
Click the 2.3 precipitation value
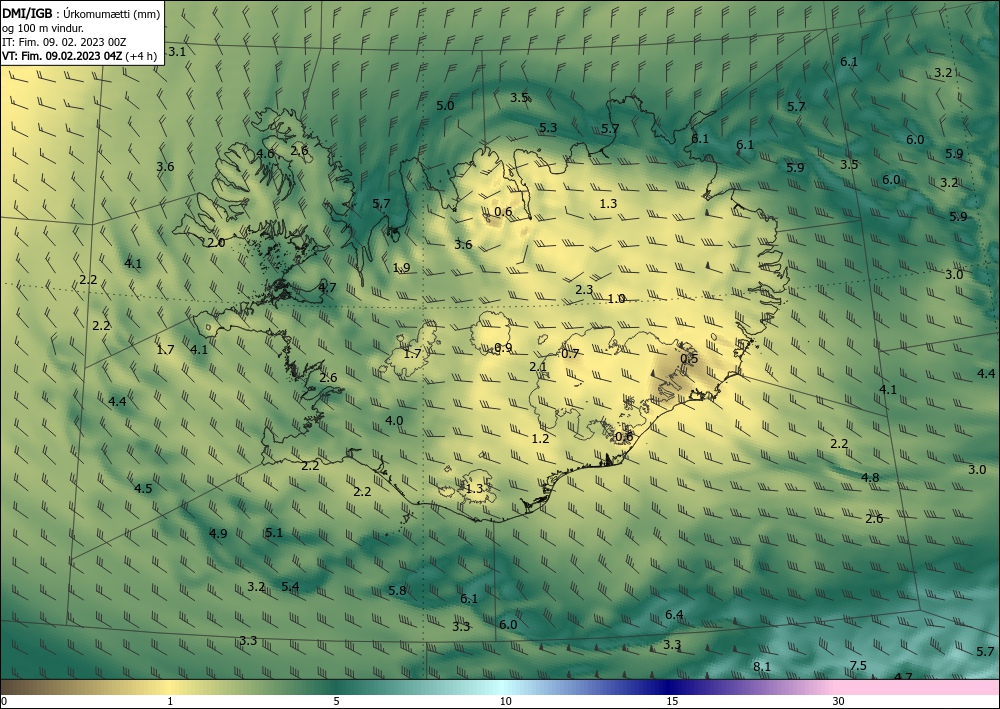point(584,289)
